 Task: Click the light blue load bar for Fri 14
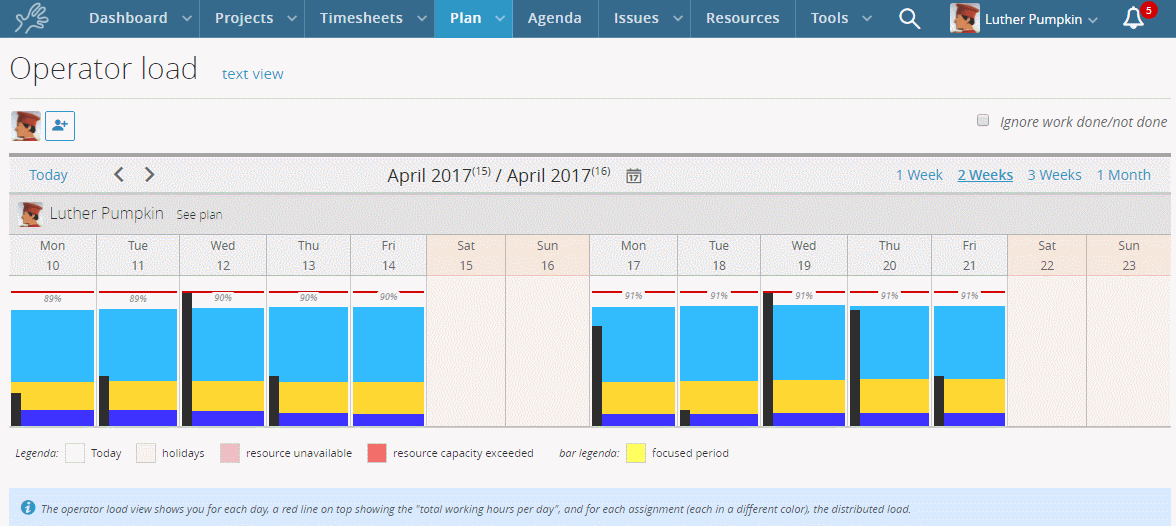388,344
